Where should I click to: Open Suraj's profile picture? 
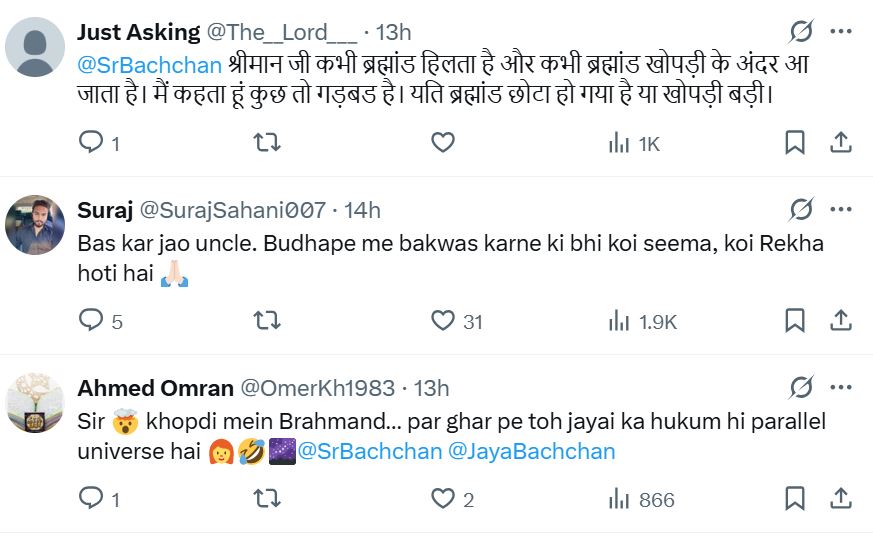coord(35,225)
